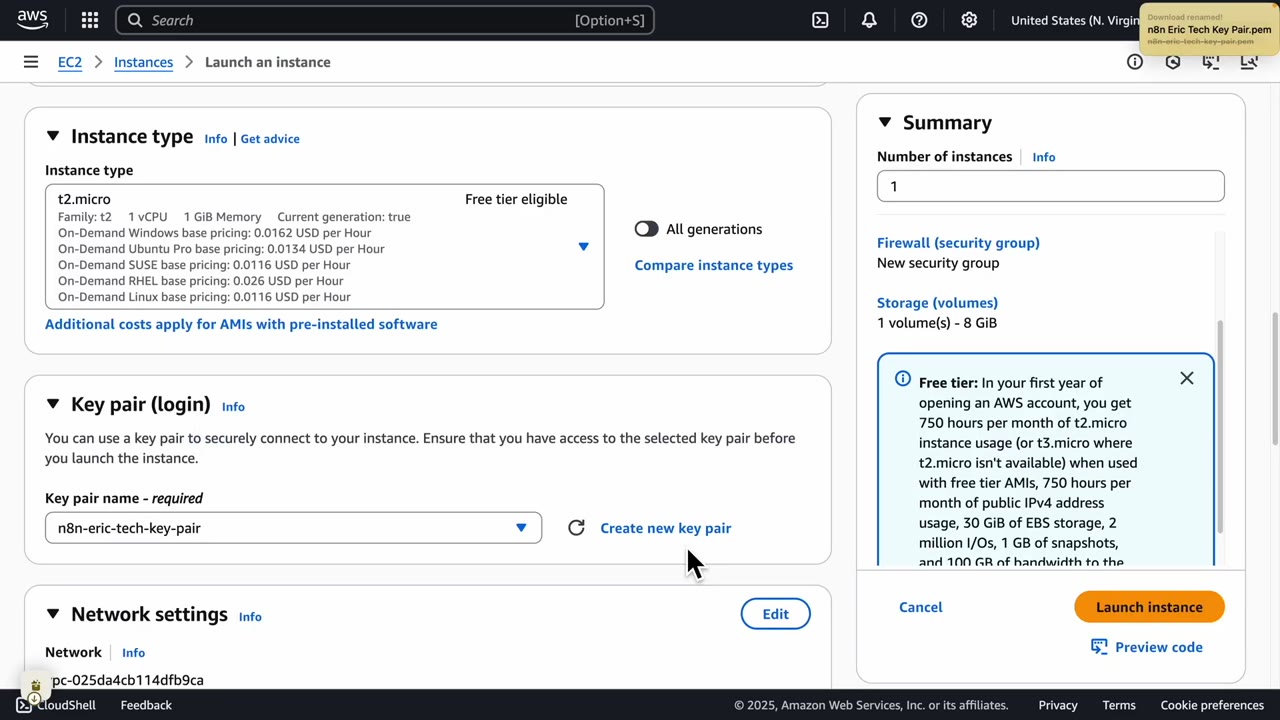This screenshot has height=720, width=1280.
Task: Click Feedback in the footer
Action: [146, 705]
